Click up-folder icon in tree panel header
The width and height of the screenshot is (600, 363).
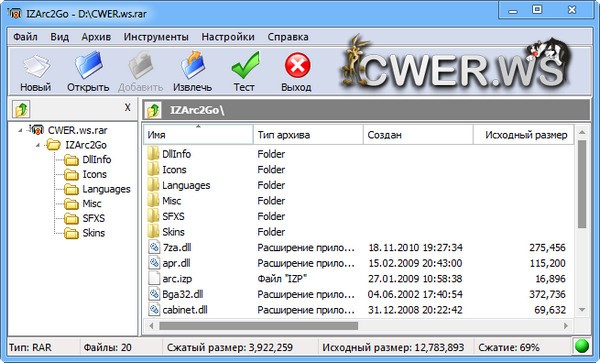(x=21, y=109)
